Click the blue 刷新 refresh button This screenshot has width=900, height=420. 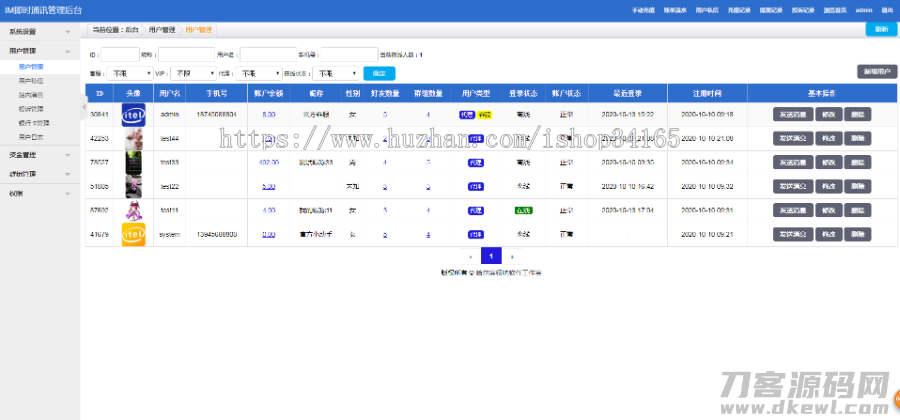point(880,29)
